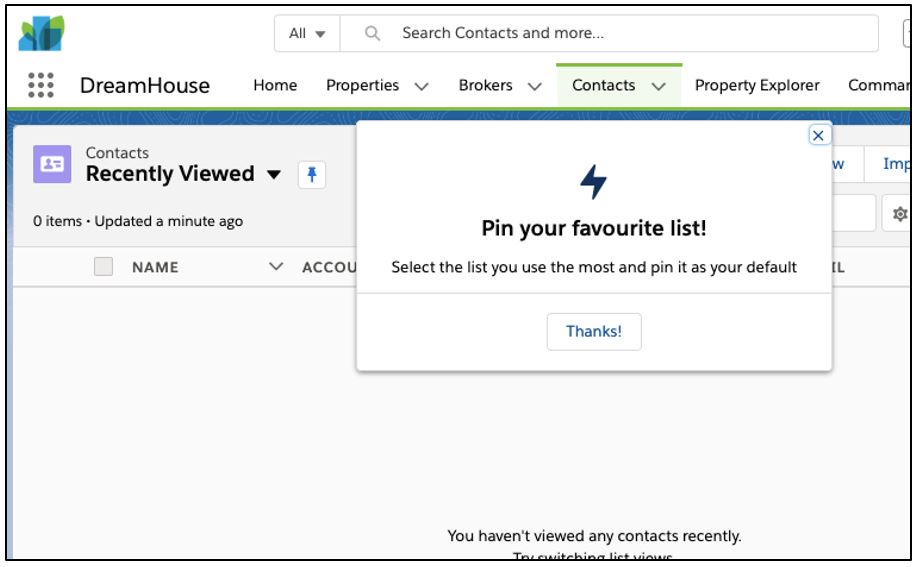This screenshot has height=567, width=919.
Task: Close the Pin your favourite list popup
Action: coord(818,135)
